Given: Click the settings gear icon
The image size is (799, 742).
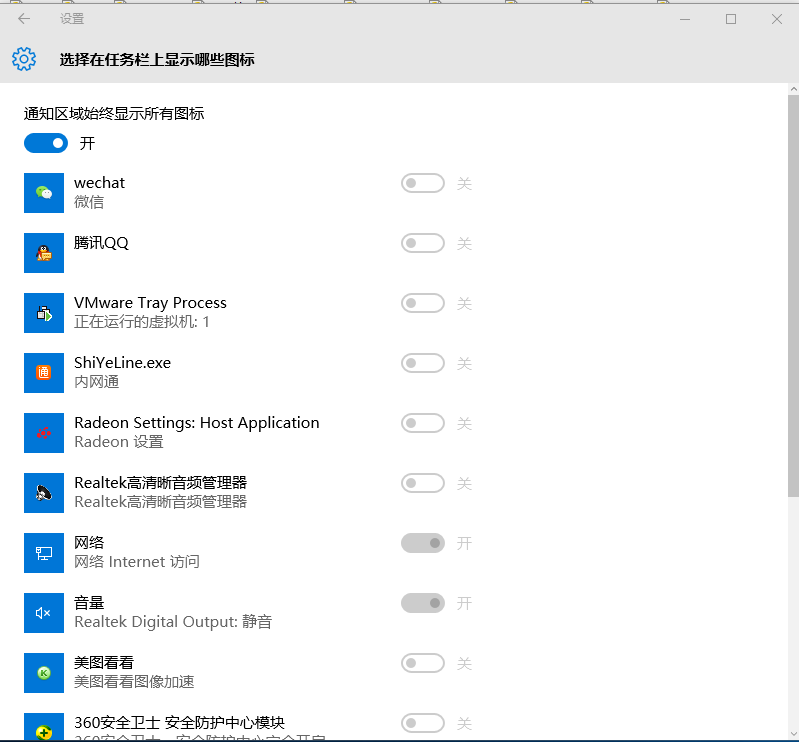Looking at the screenshot, I should pos(24,59).
